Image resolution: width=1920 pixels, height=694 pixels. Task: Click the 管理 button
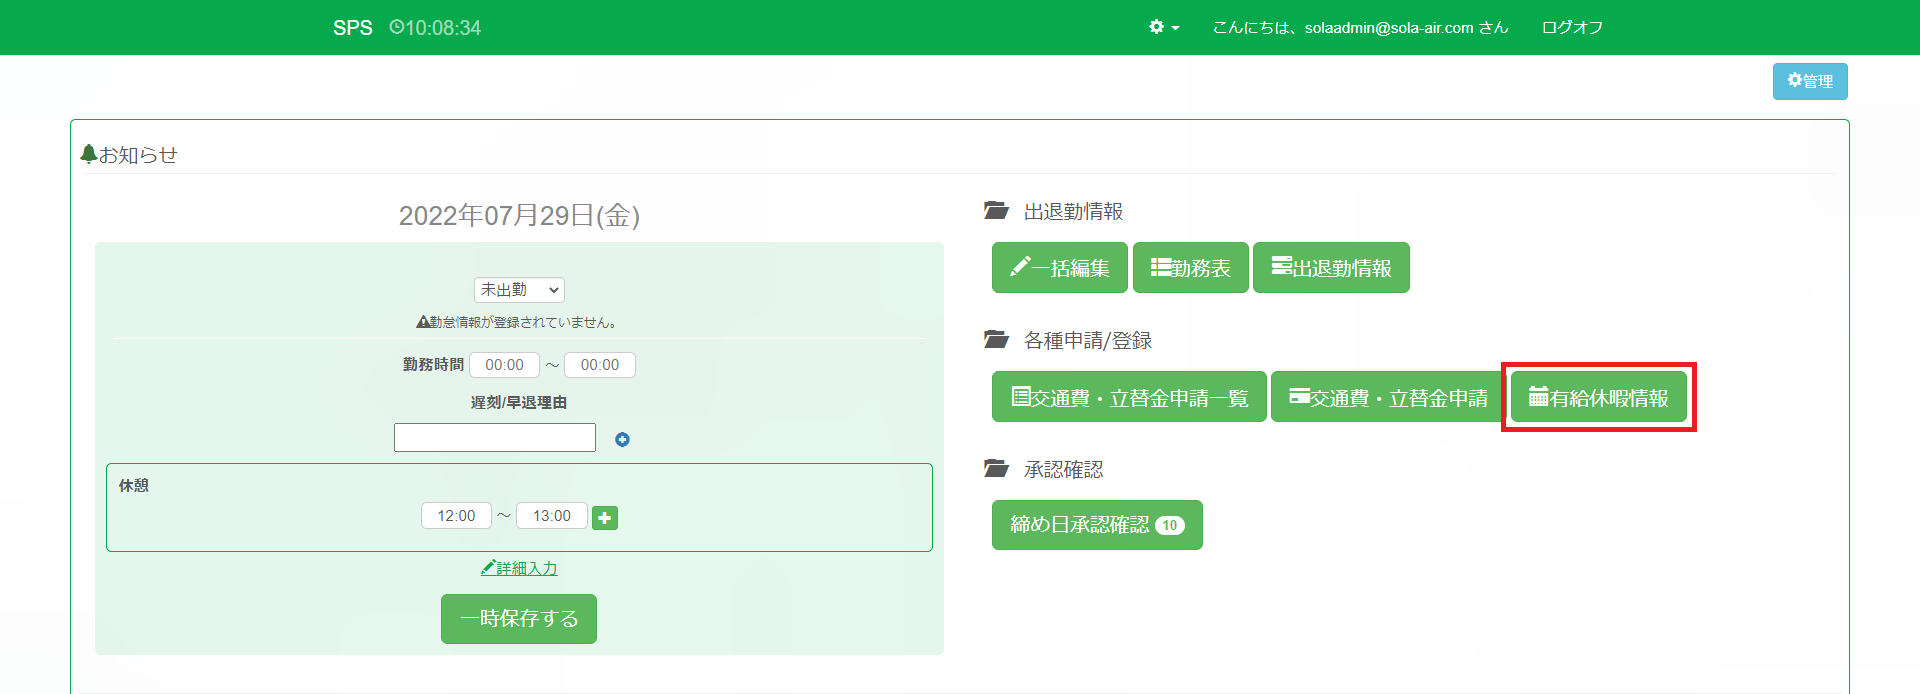tap(1810, 81)
